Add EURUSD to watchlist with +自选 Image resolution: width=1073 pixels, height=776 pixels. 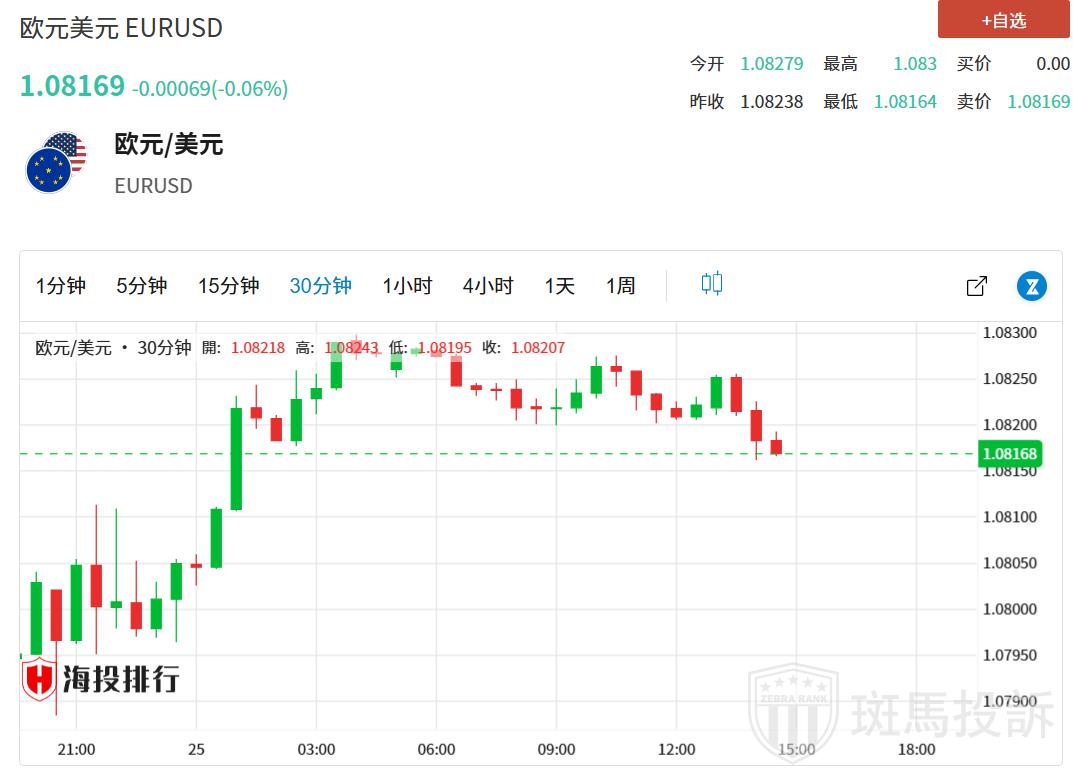[x=1003, y=20]
